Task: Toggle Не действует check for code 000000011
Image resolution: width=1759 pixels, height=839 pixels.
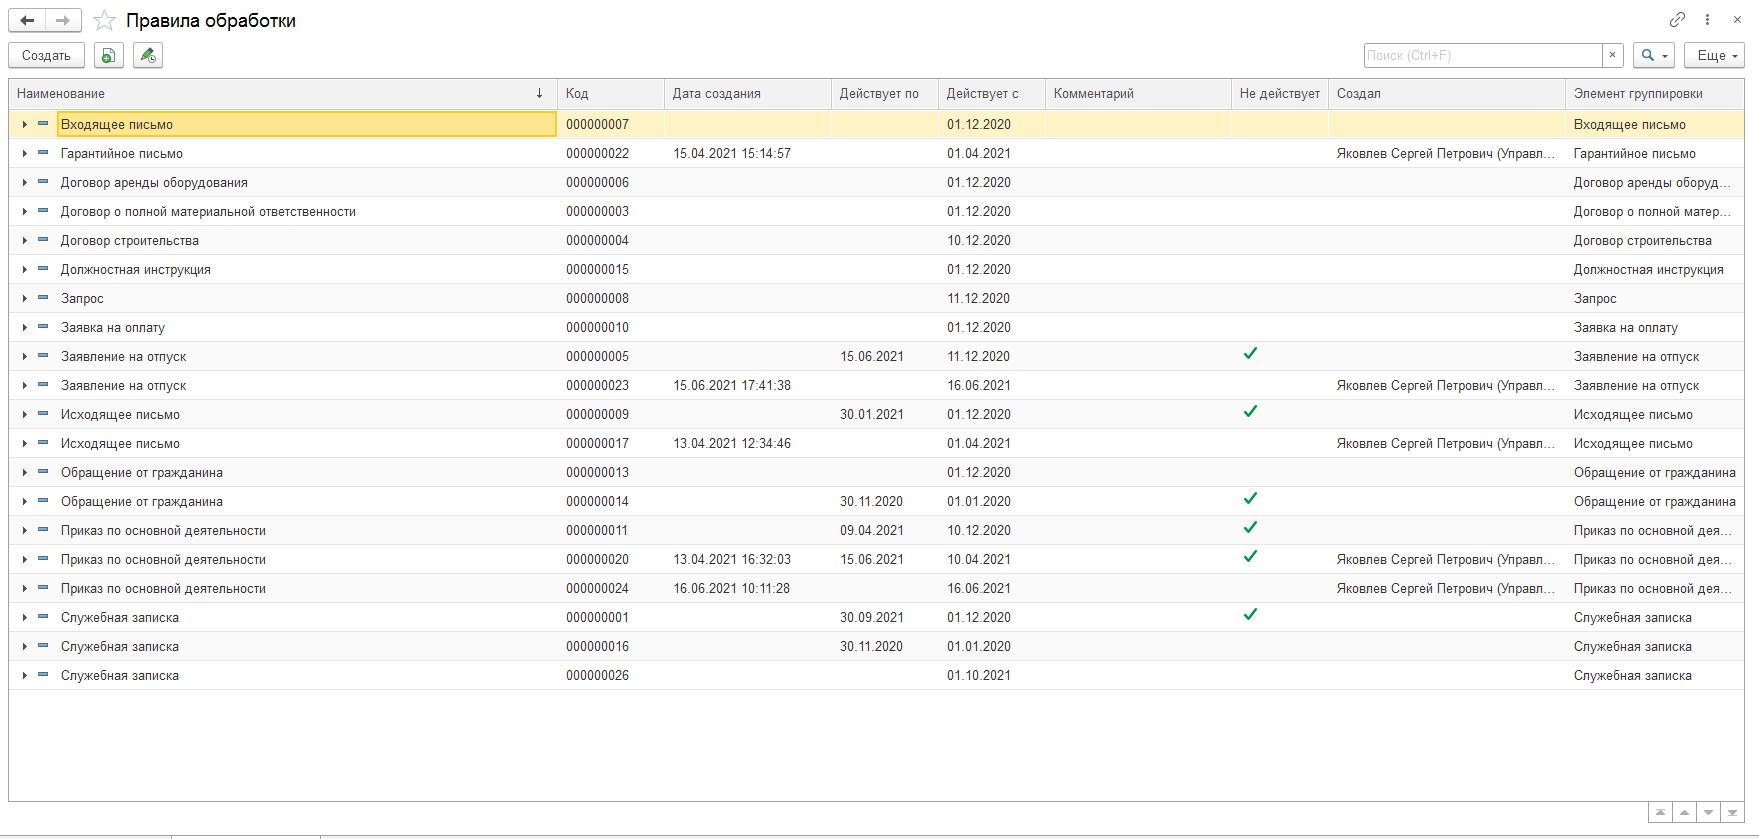Action: 1250,528
